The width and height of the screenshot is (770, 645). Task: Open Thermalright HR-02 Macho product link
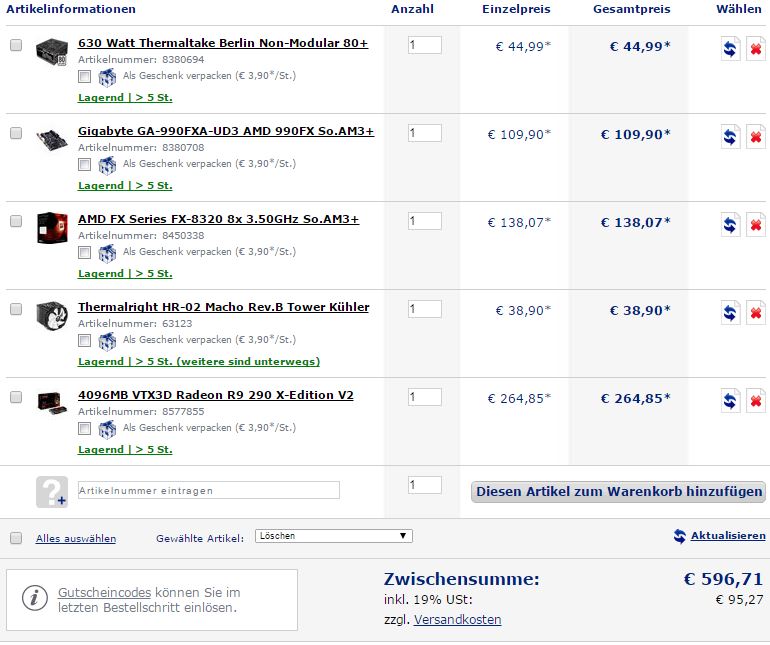point(223,307)
